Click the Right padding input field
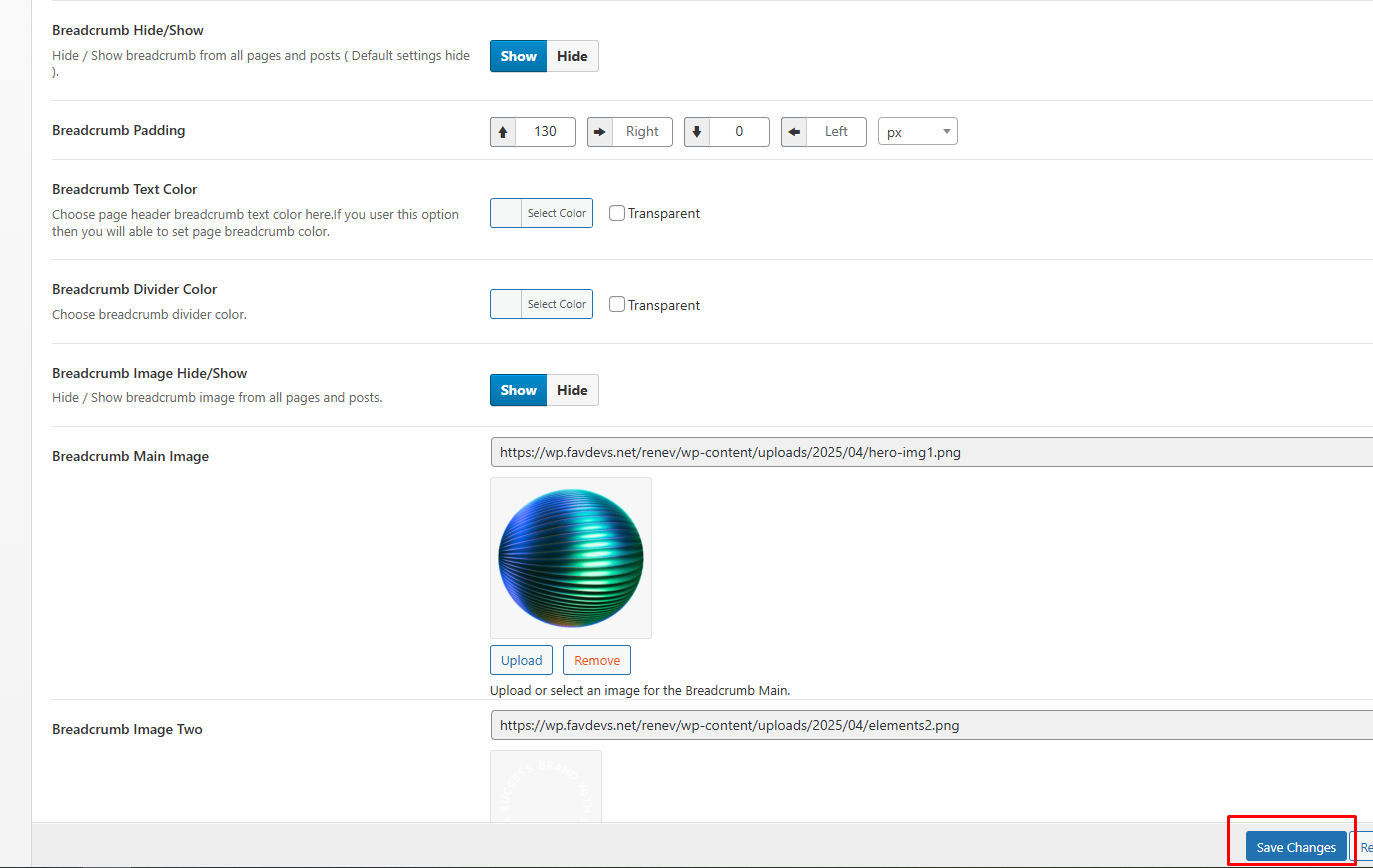The image size is (1373, 868). pyautogui.click(x=642, y=132)
